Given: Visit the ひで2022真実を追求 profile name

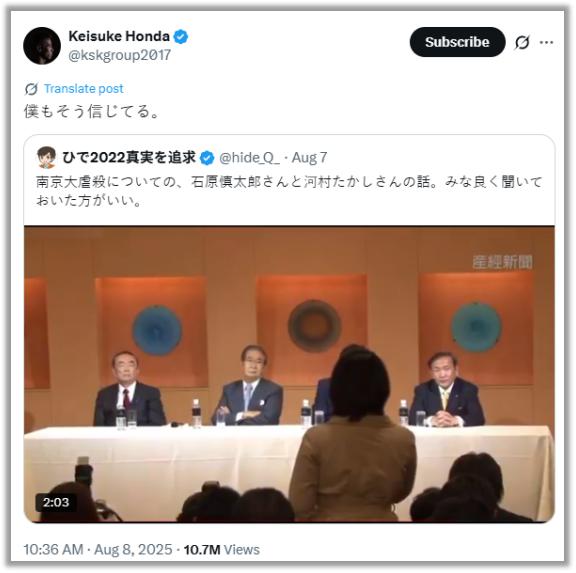Looking at the screenshot, I should click(129, 158).
